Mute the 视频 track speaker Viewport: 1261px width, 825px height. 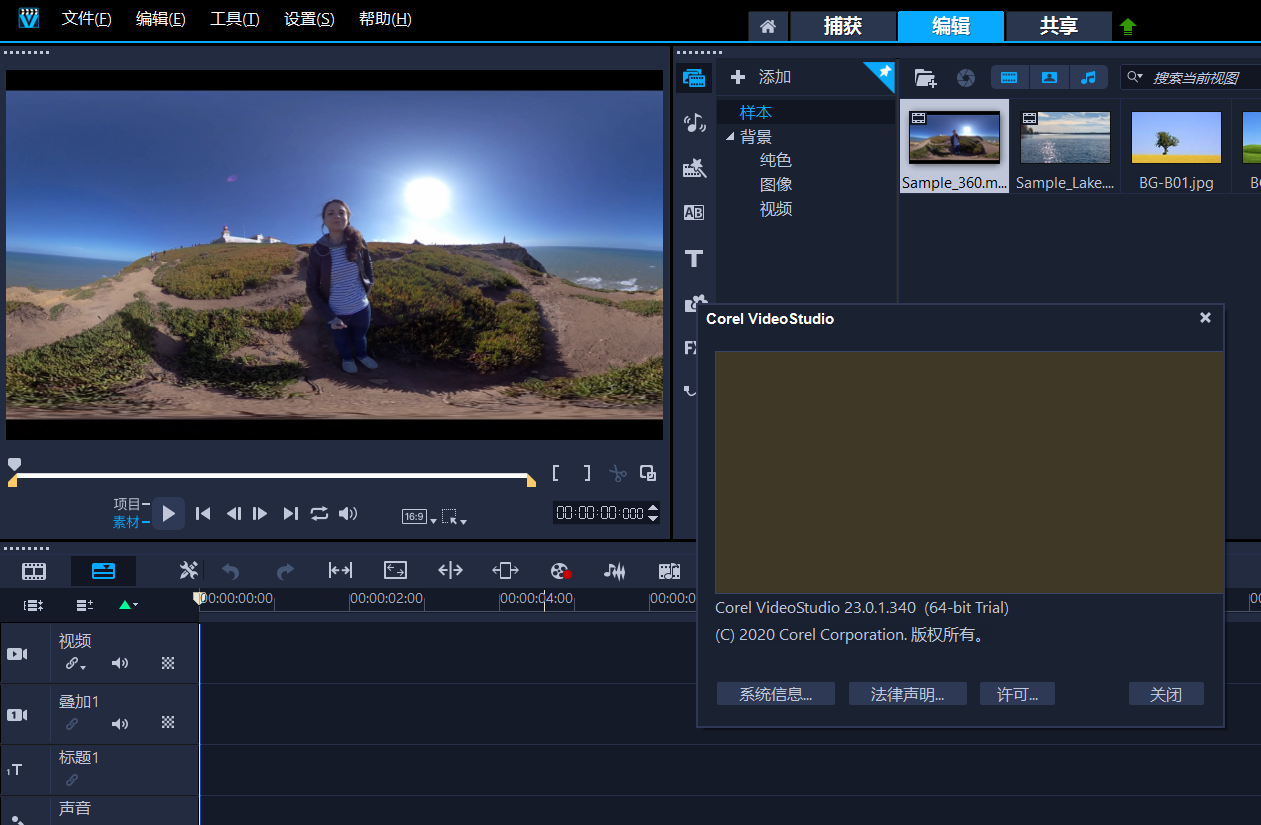[x=120, y=663]
